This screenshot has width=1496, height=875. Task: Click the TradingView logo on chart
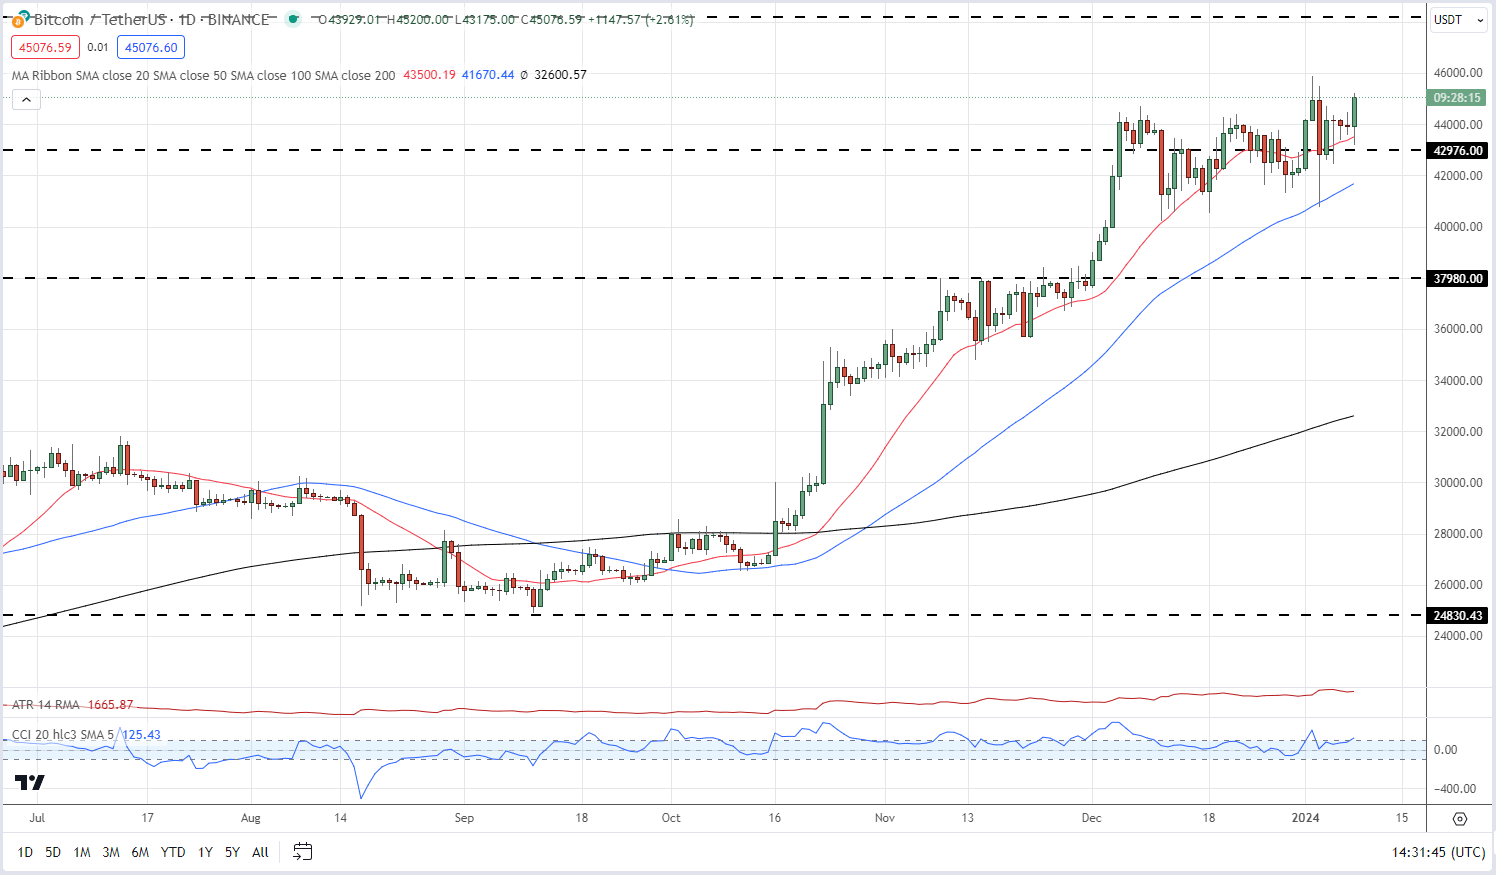pyautogui.click(x=29, y=782)
